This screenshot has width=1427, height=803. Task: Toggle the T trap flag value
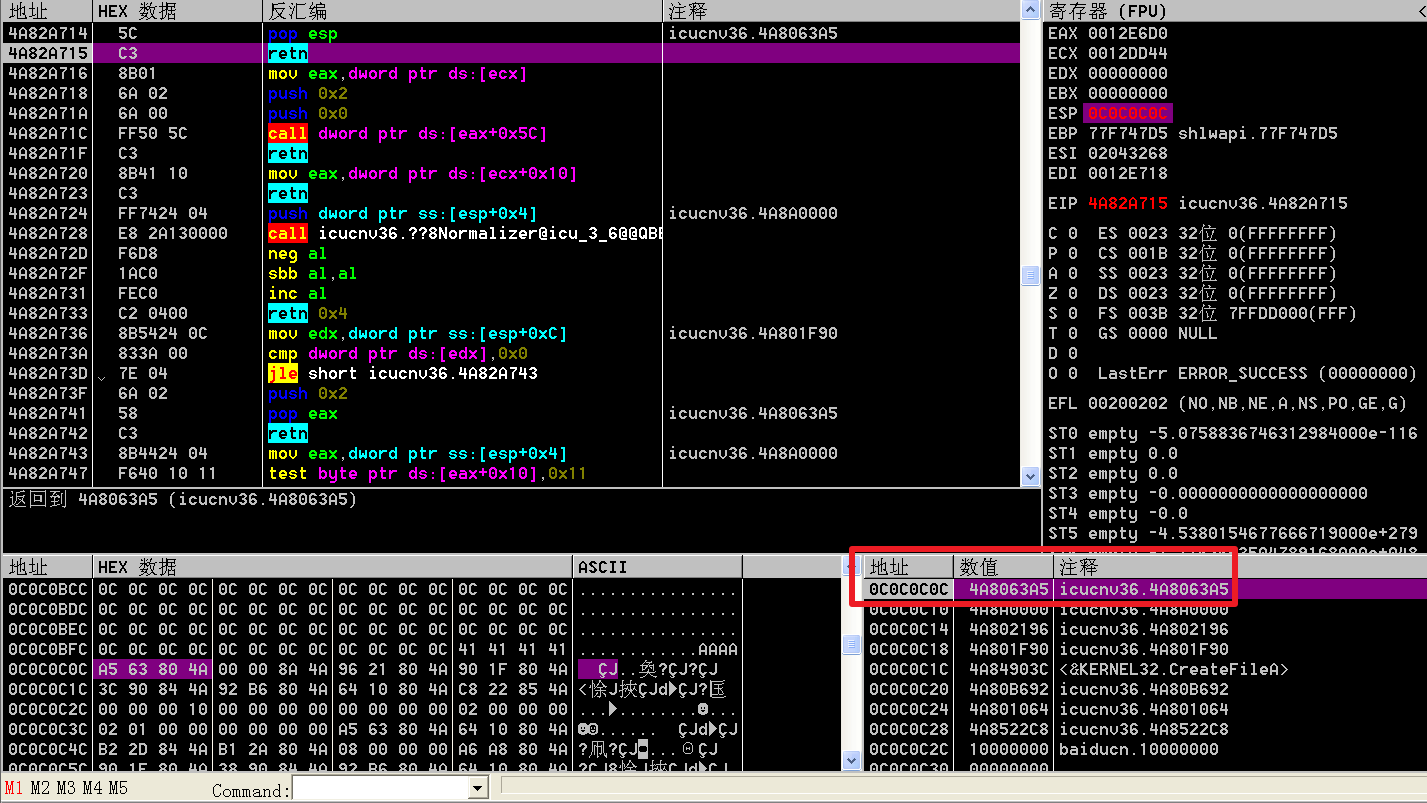click(x=1073, y=333)
